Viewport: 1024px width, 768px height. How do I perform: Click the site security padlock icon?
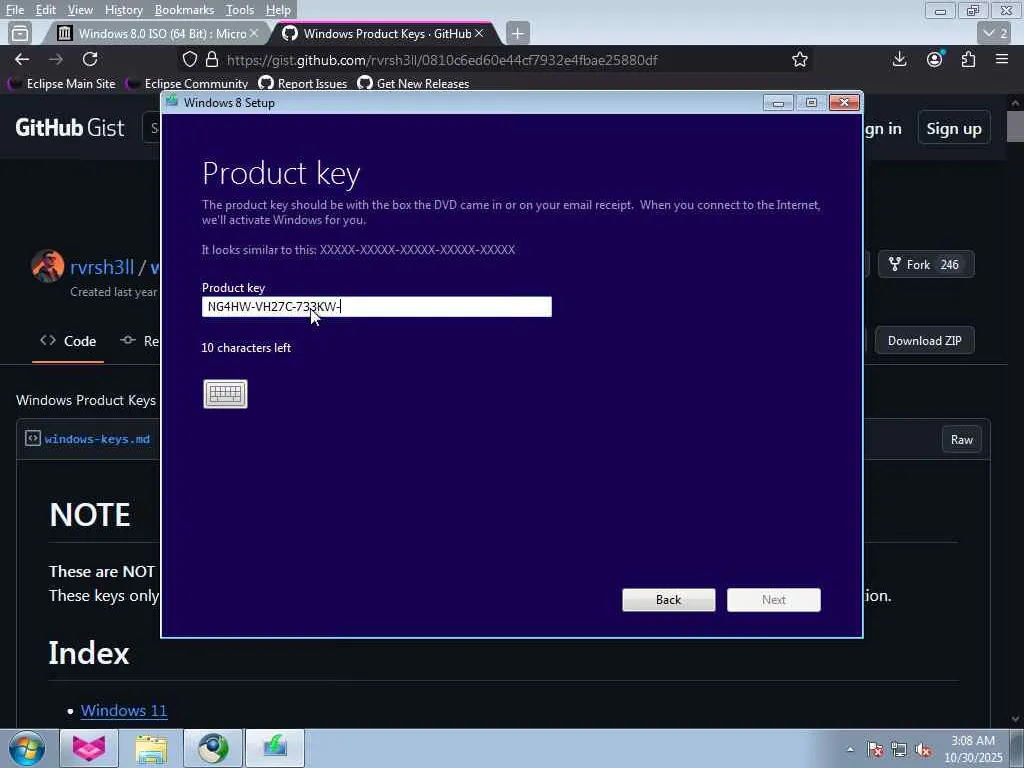(x=212, y=59)
